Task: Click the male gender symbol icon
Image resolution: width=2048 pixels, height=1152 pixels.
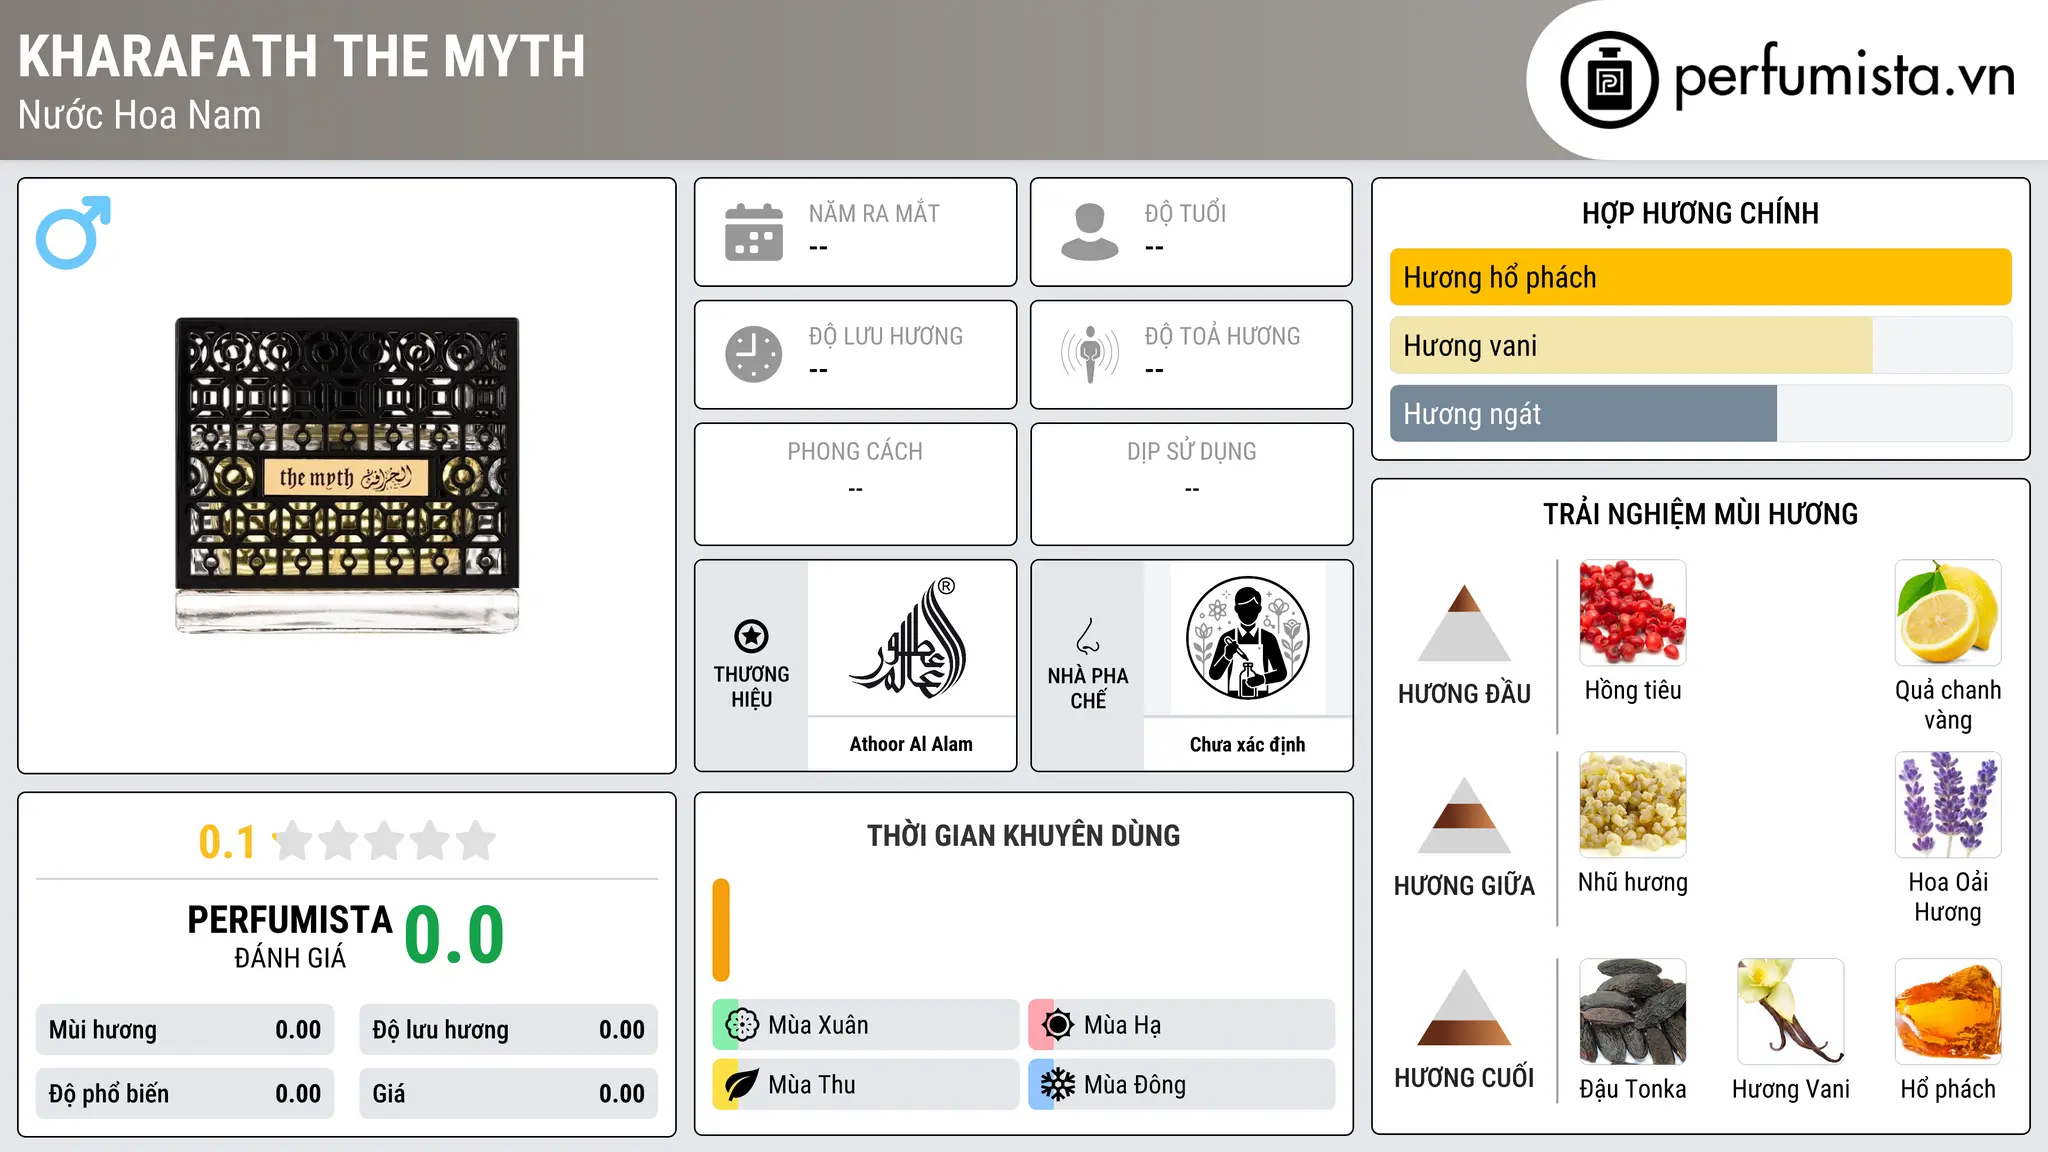Action: (x=73, y=232)
